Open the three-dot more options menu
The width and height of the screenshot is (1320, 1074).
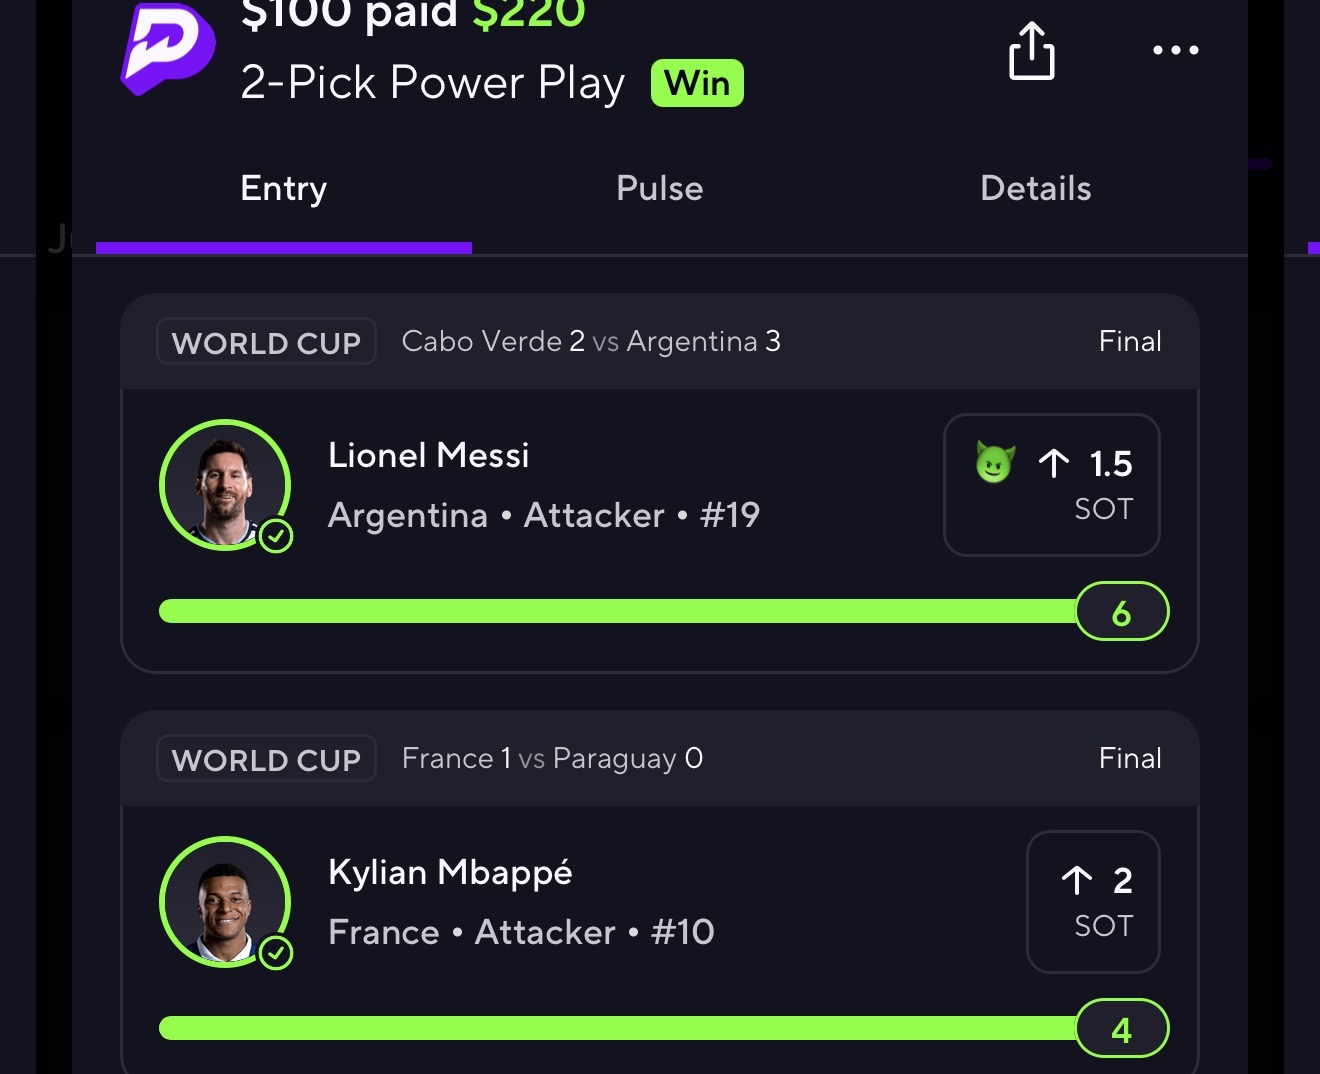coord(1175,50)
